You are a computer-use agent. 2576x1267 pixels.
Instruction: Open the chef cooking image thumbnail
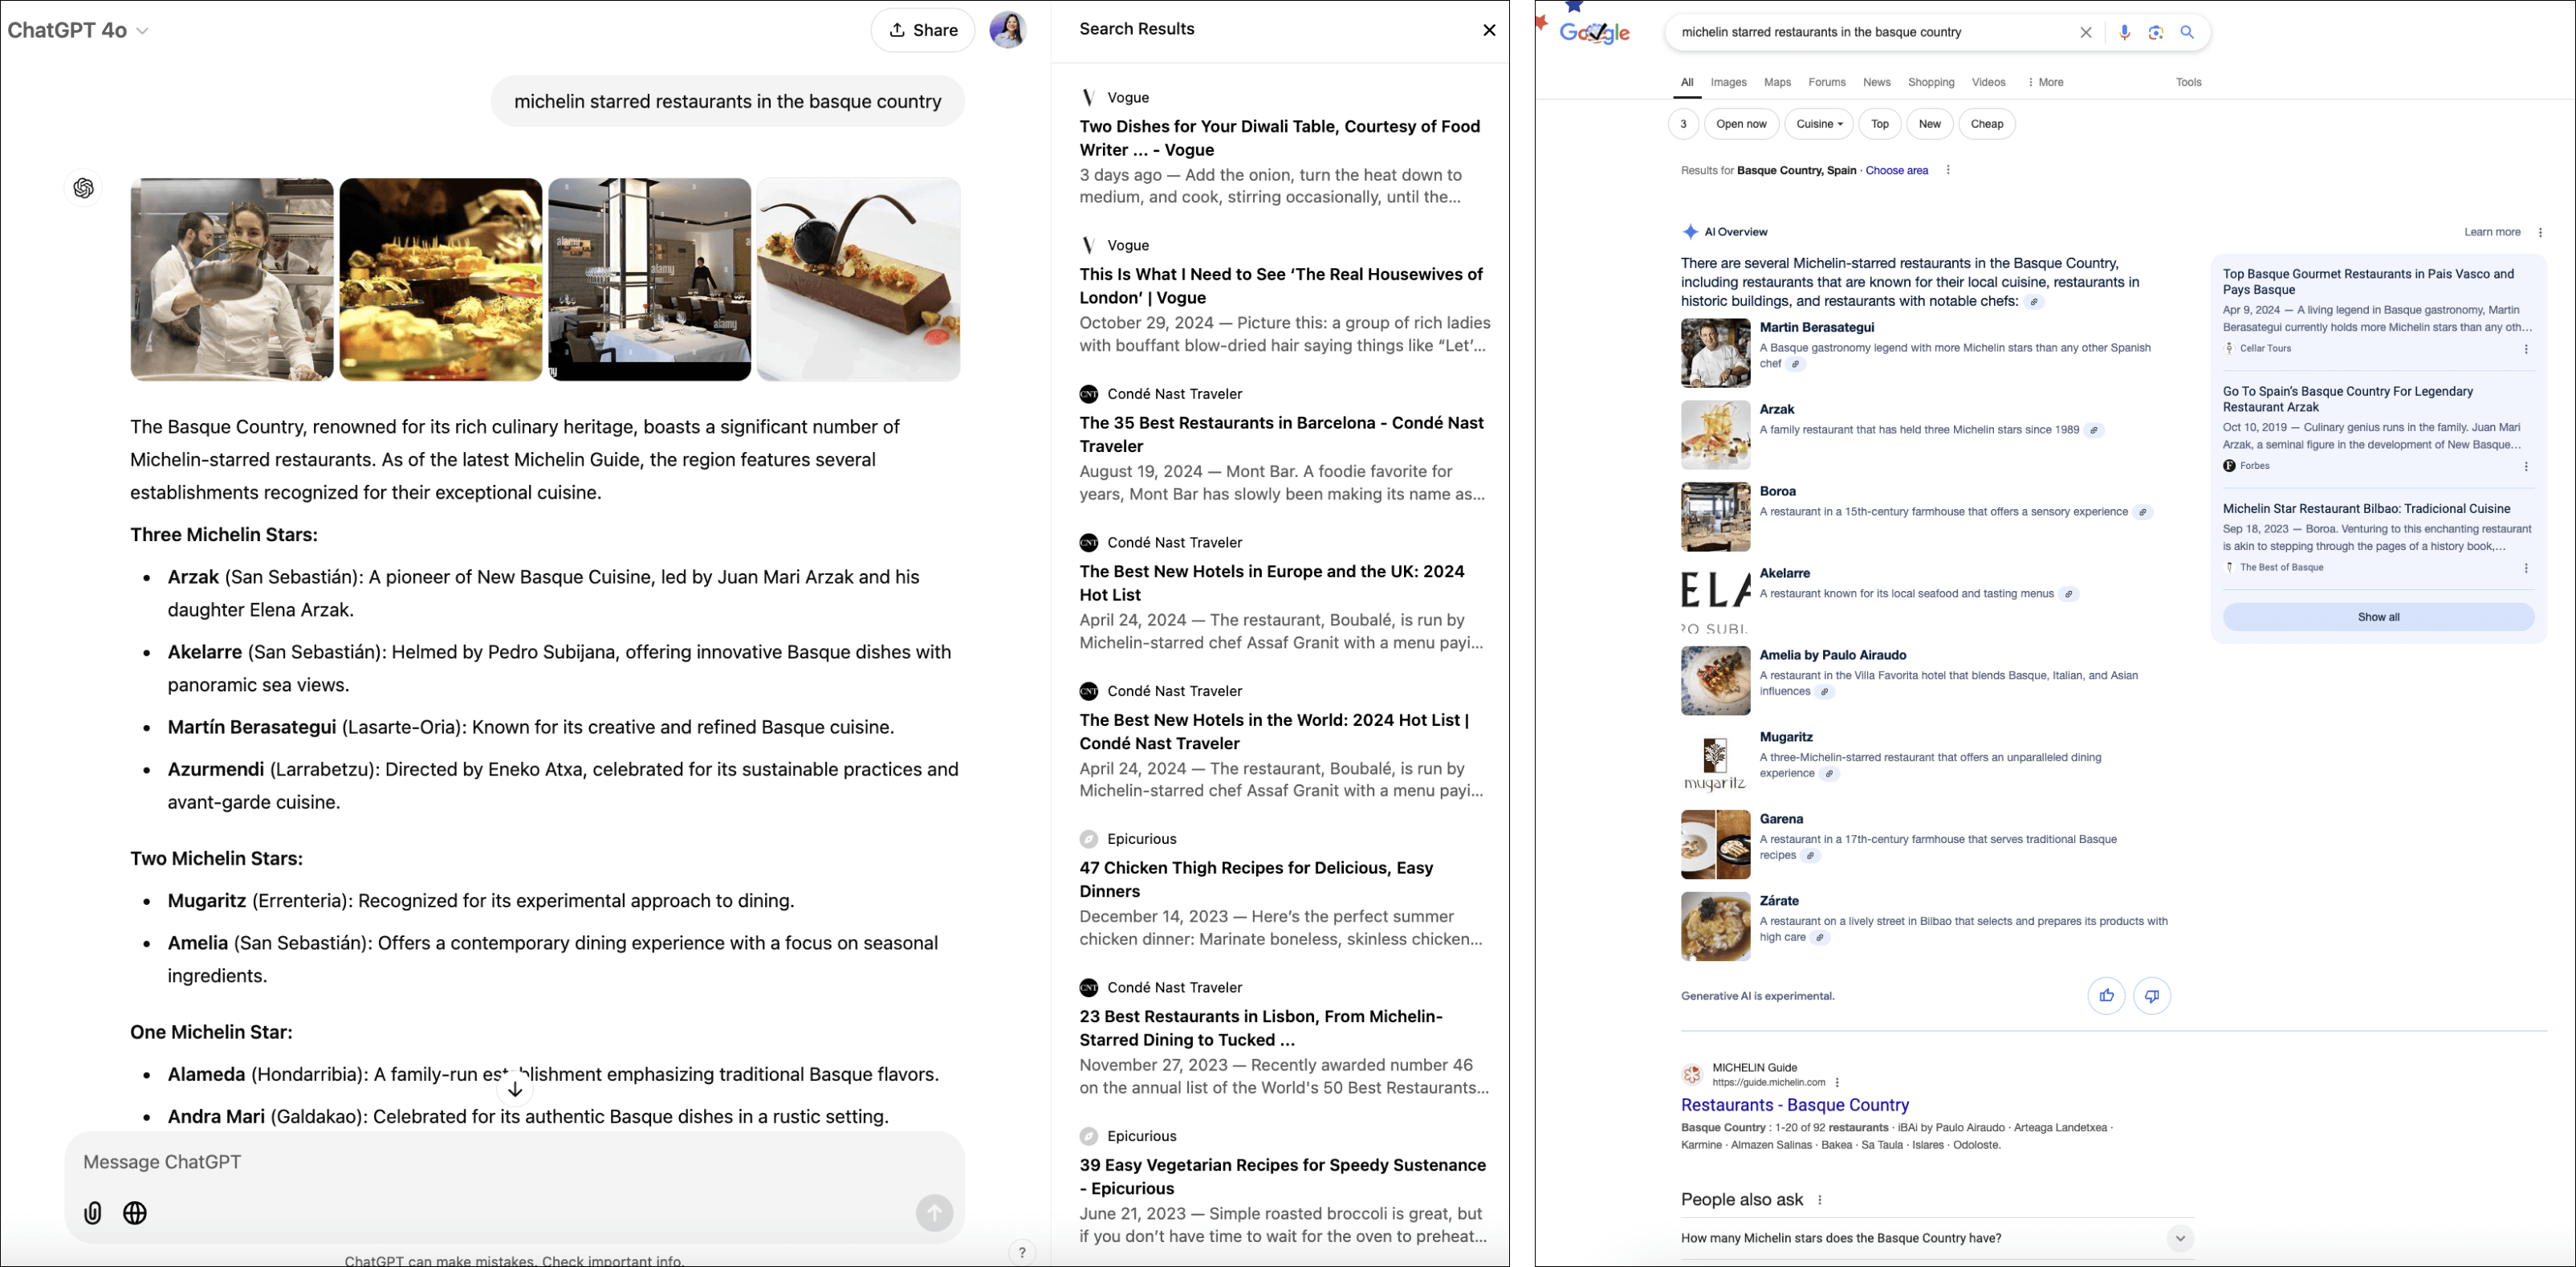[x=232, y=279]
